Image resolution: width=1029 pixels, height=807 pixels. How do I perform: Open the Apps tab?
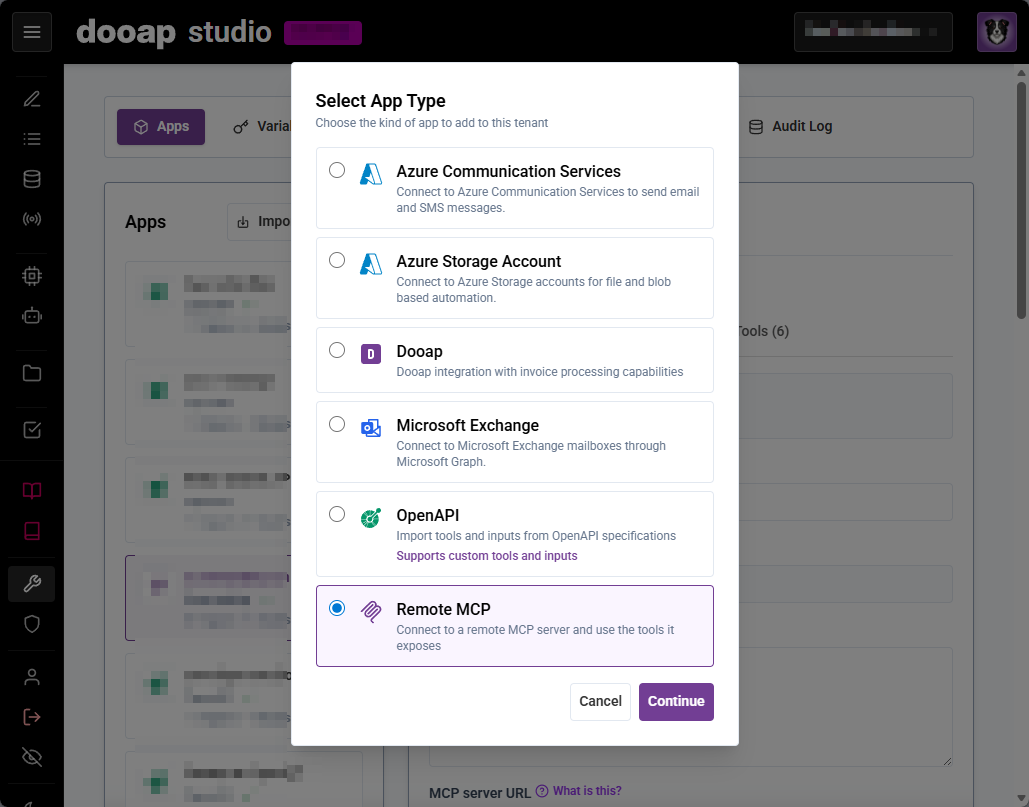(x=161, y=127)
